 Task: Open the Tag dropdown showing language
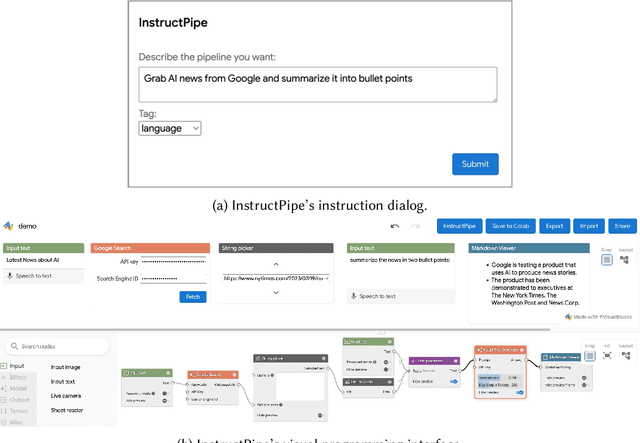(x=170, y=128)
